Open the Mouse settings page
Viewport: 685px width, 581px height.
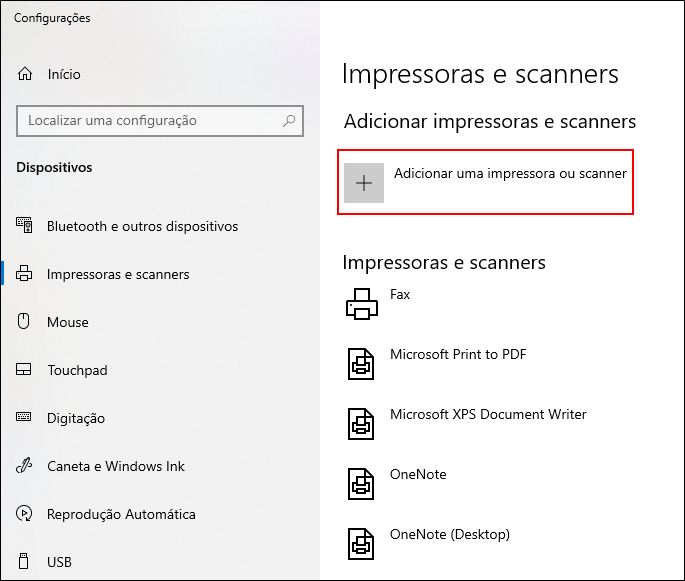point(68,322)
